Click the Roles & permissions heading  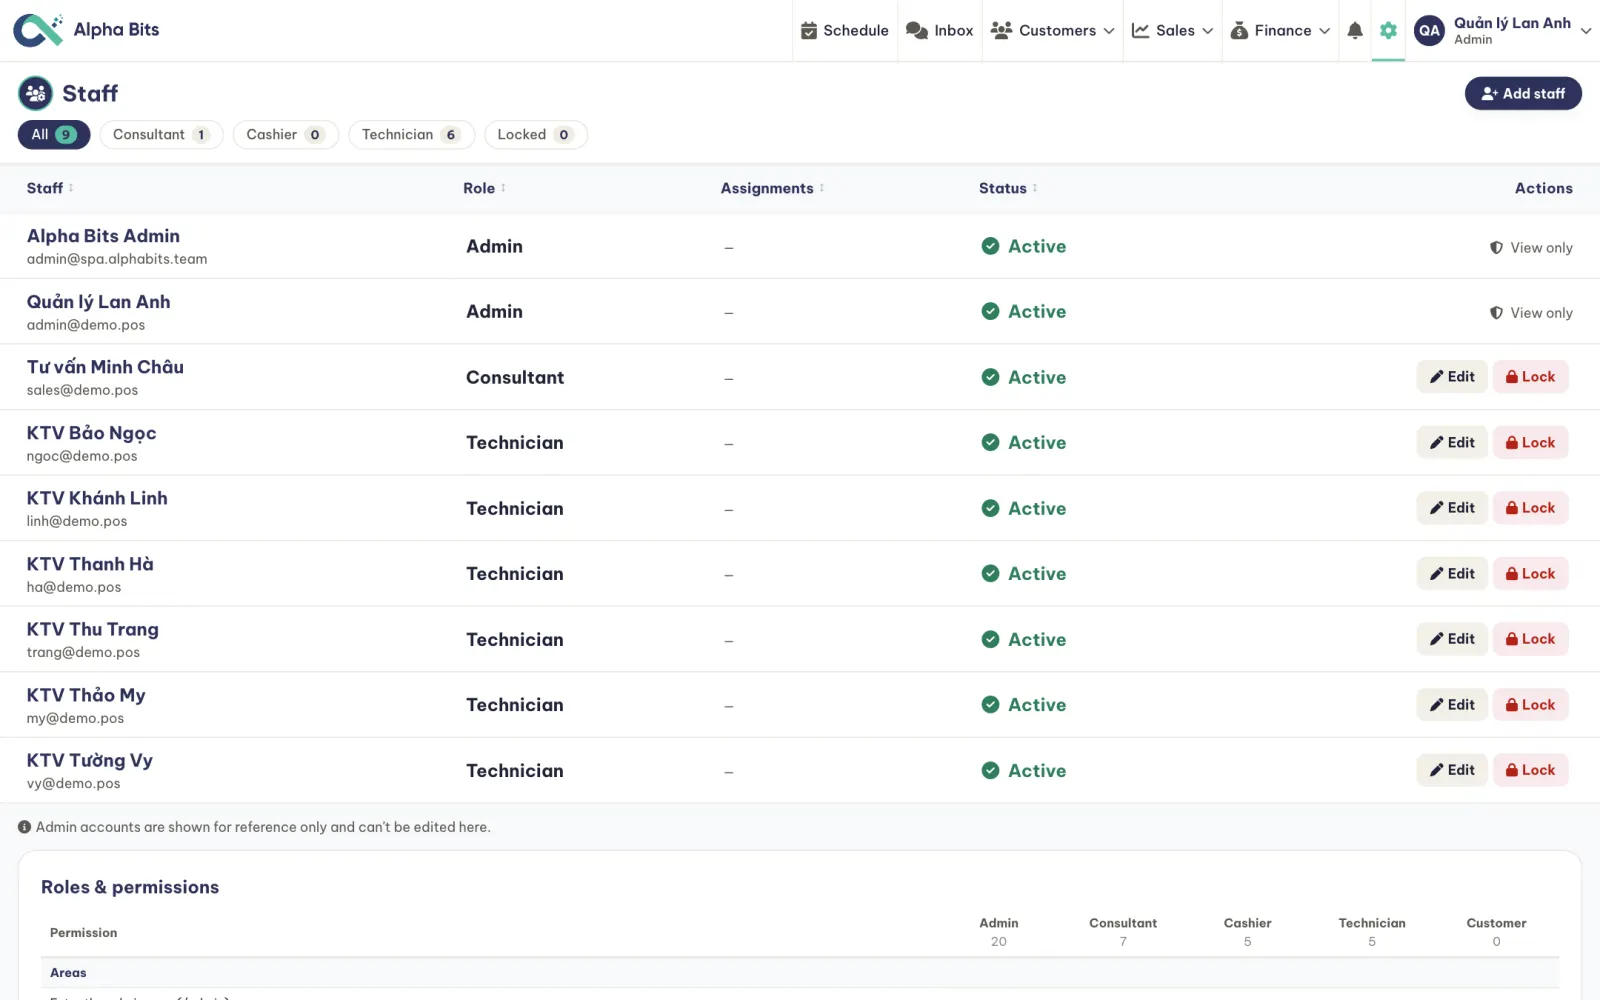pos(130,887)
